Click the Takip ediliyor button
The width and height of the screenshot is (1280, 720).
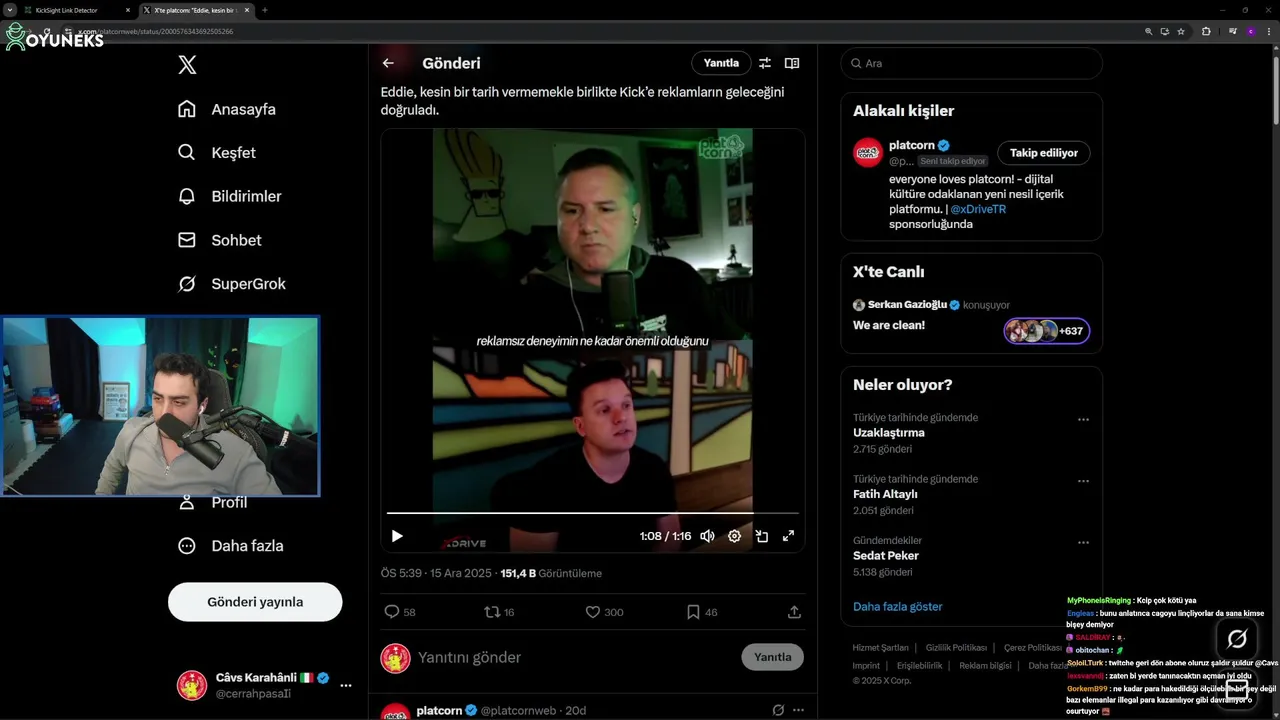coord(1043,153)
